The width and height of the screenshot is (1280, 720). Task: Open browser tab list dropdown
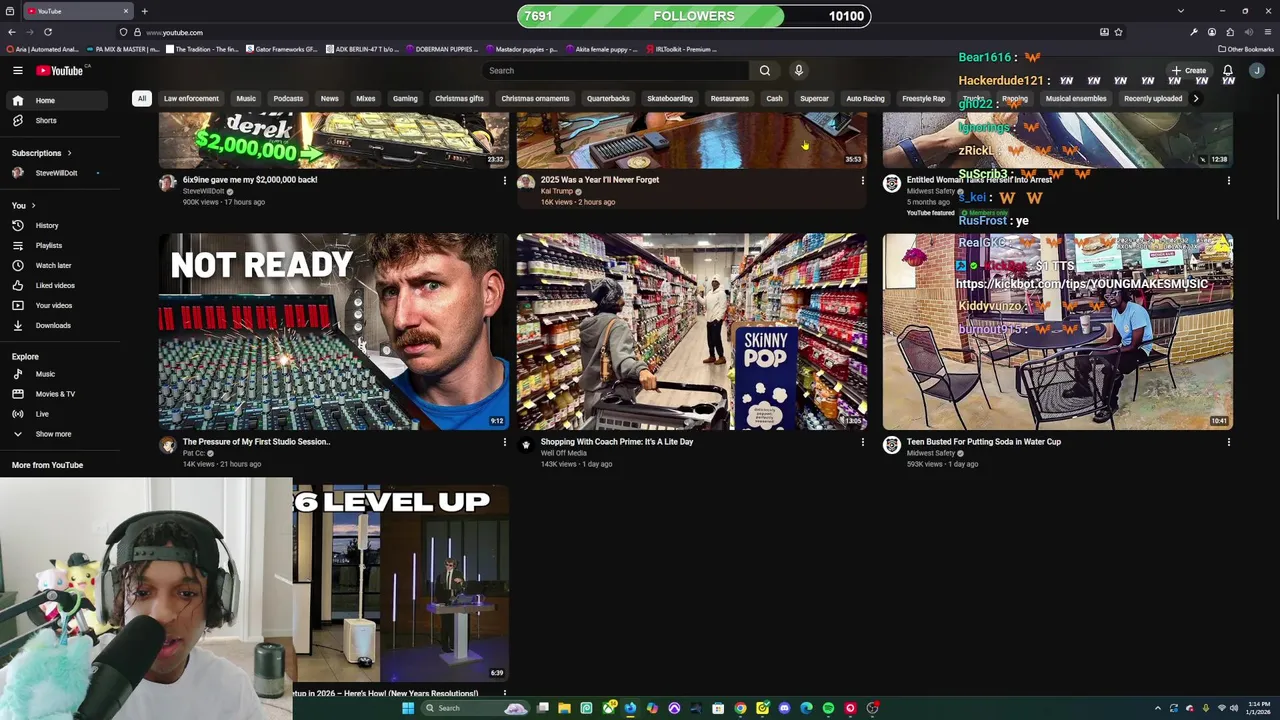[x=1180, y=11]
